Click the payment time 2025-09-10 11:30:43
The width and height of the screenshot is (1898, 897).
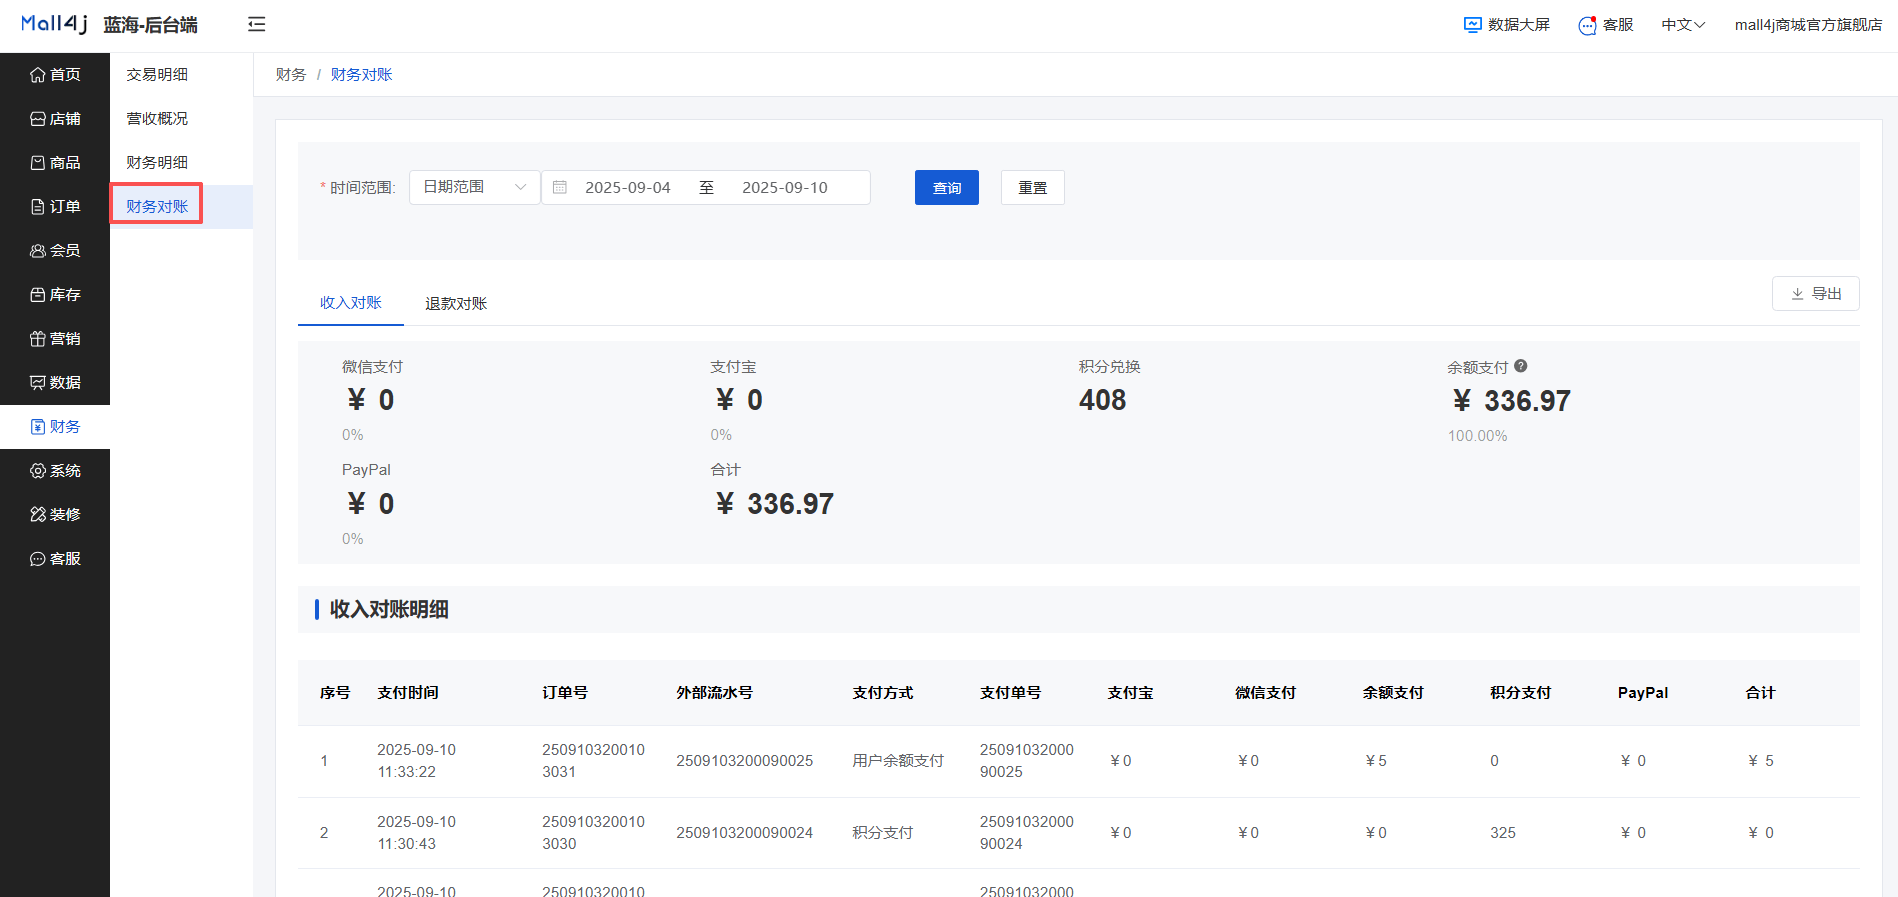click(416, 833)
